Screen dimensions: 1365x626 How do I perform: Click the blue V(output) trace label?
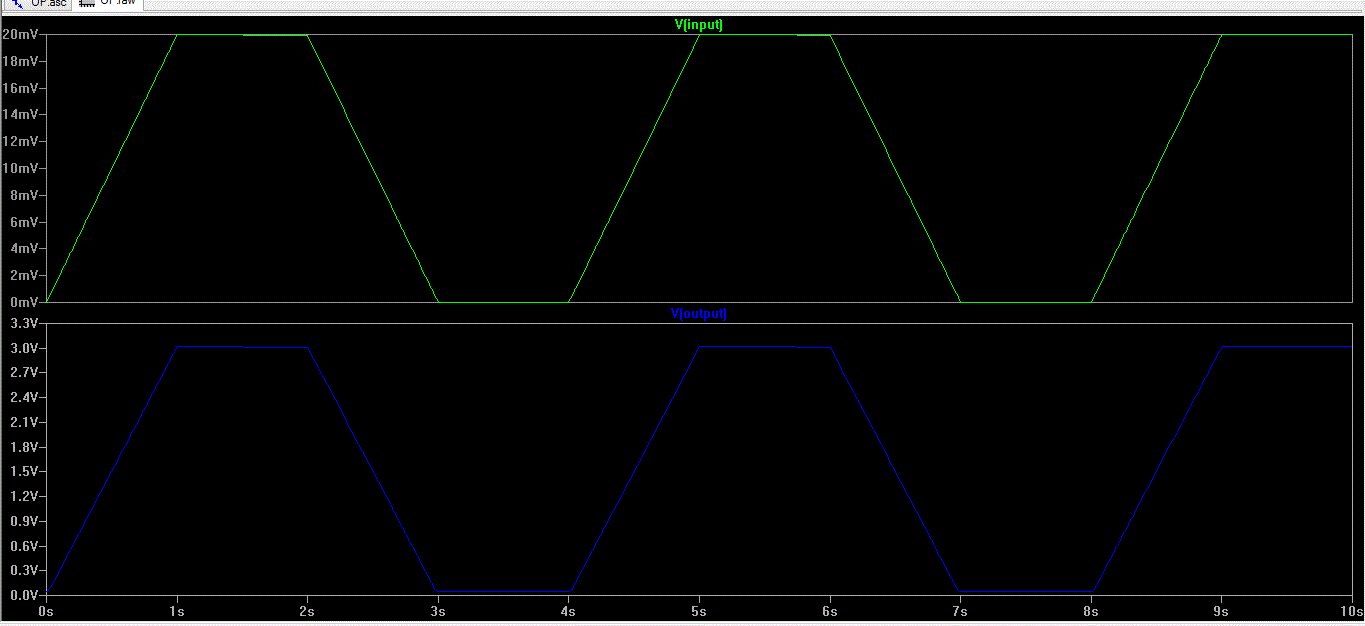699,313
